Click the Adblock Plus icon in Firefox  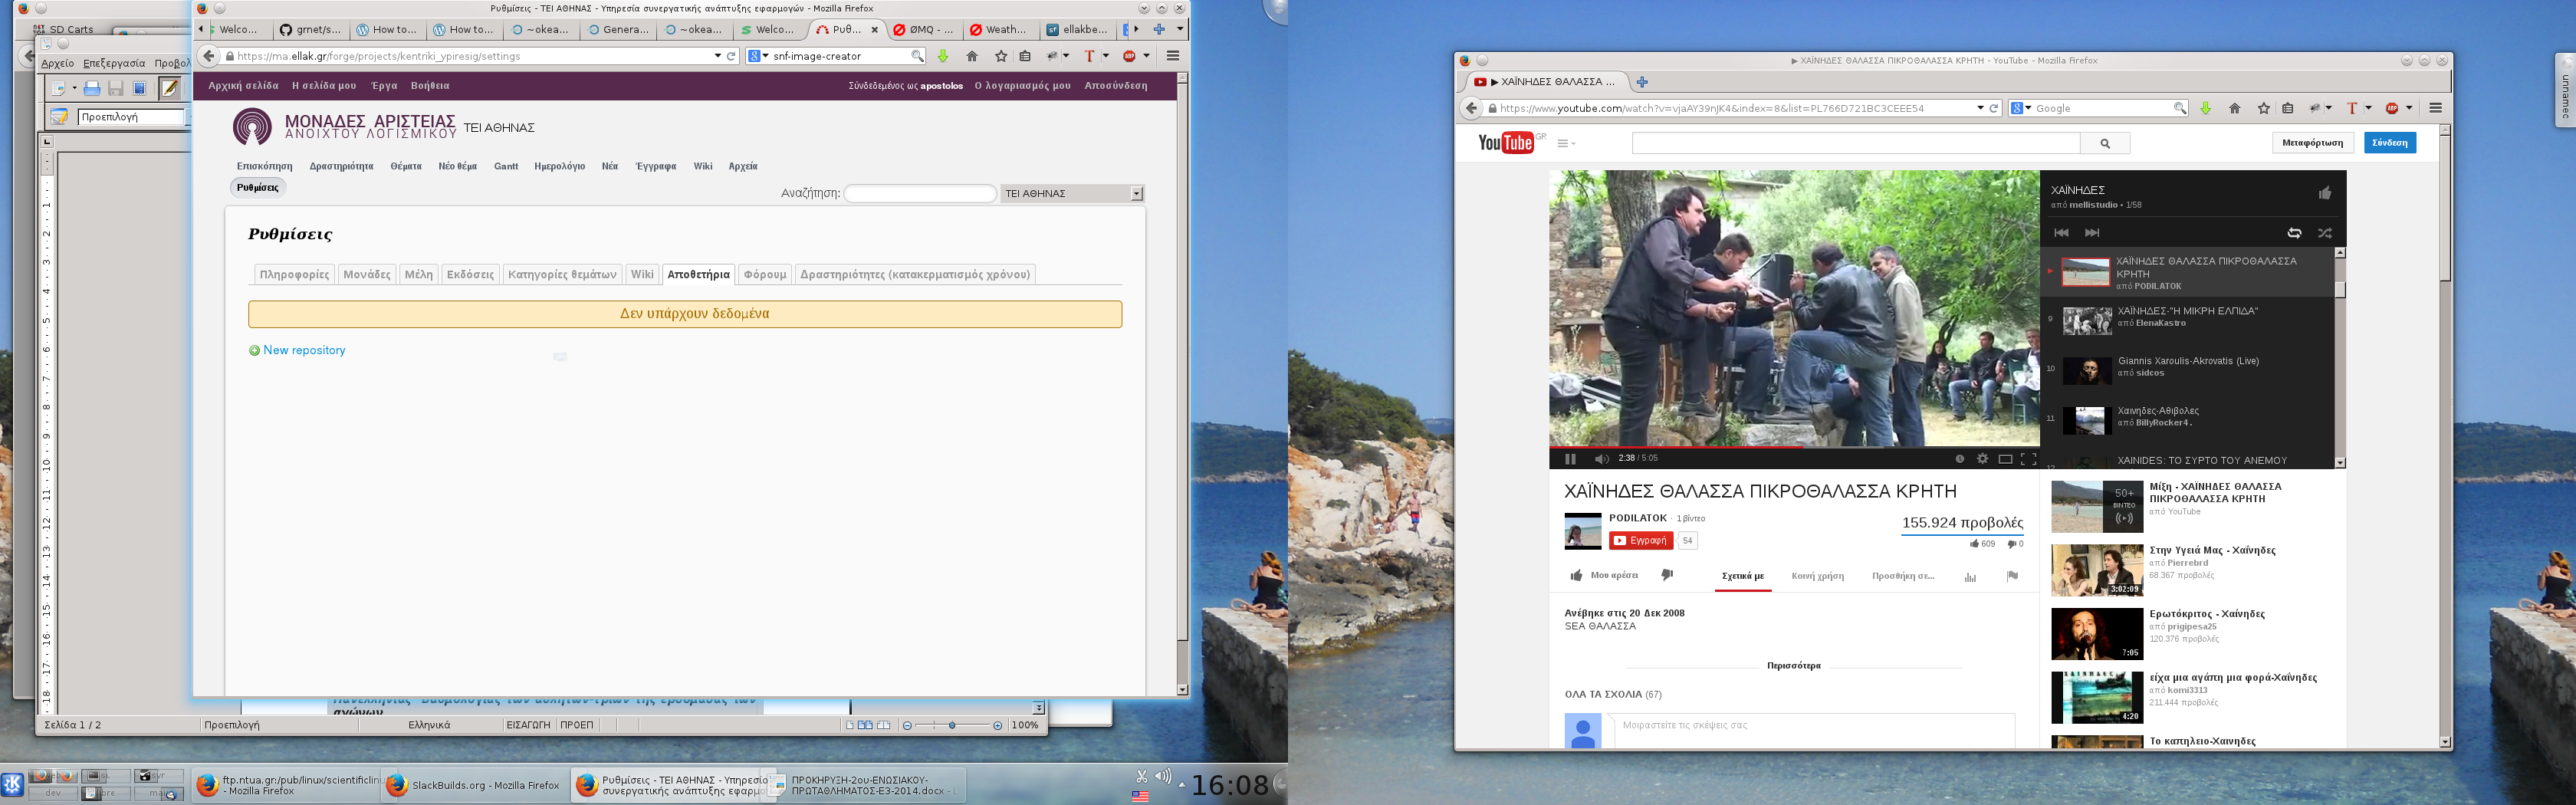click(x=1129, y=56)
